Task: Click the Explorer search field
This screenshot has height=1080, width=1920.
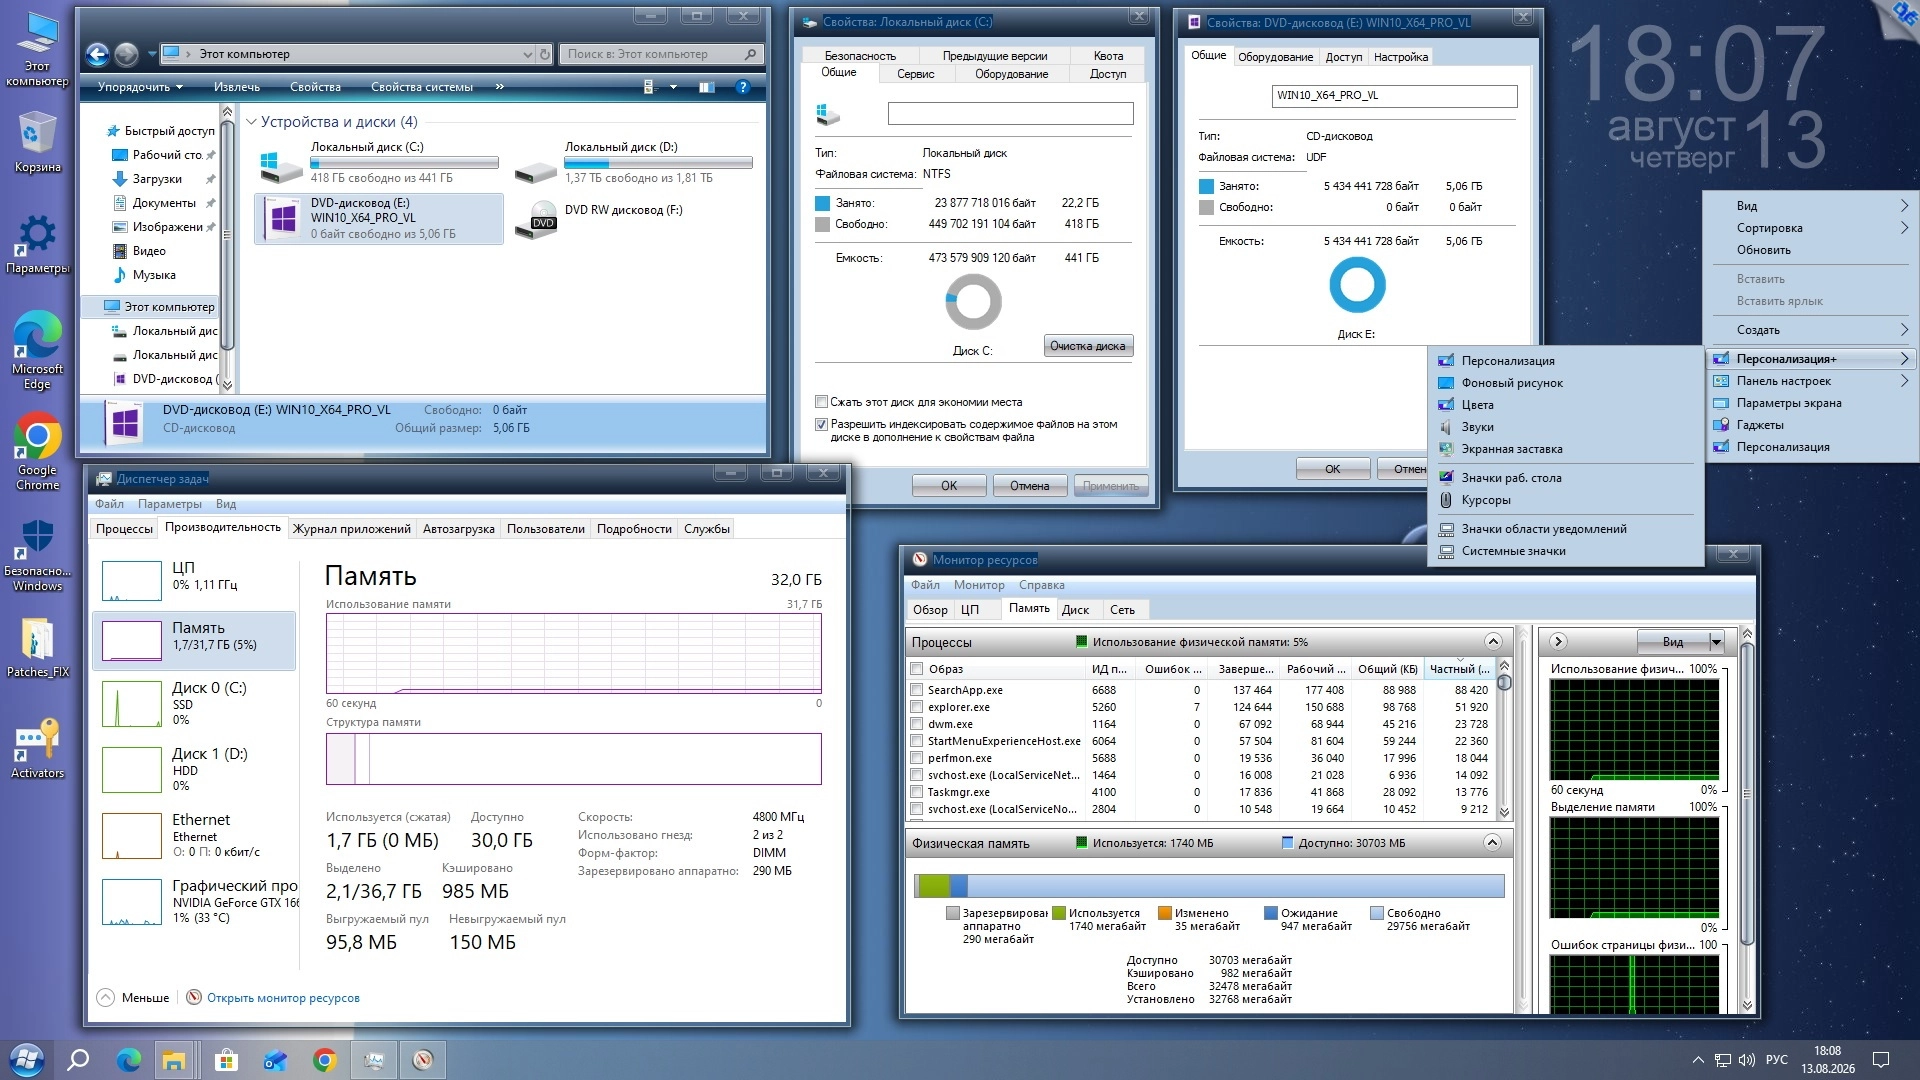Action: click(x=661, y=54)
